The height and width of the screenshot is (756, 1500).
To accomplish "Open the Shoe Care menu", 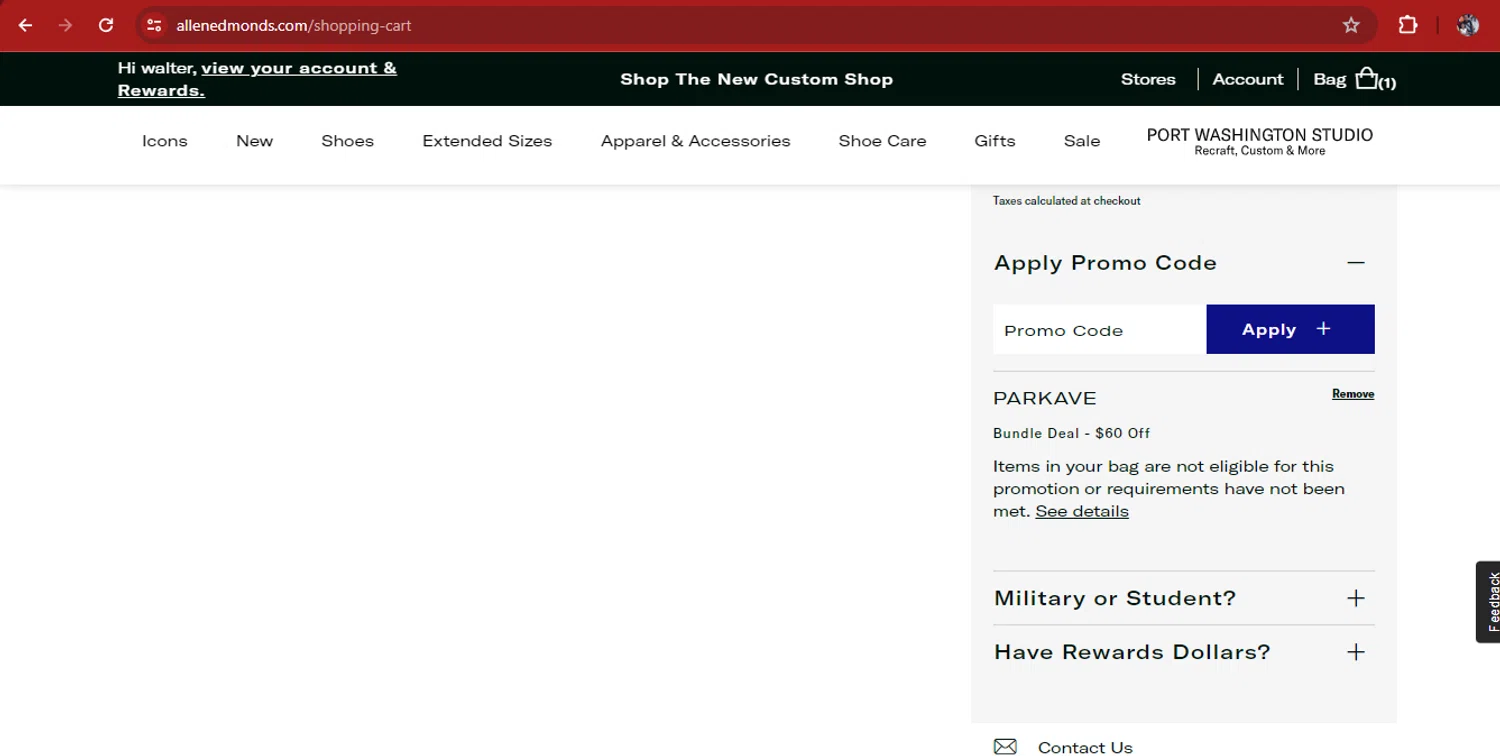I will (882, 141).
